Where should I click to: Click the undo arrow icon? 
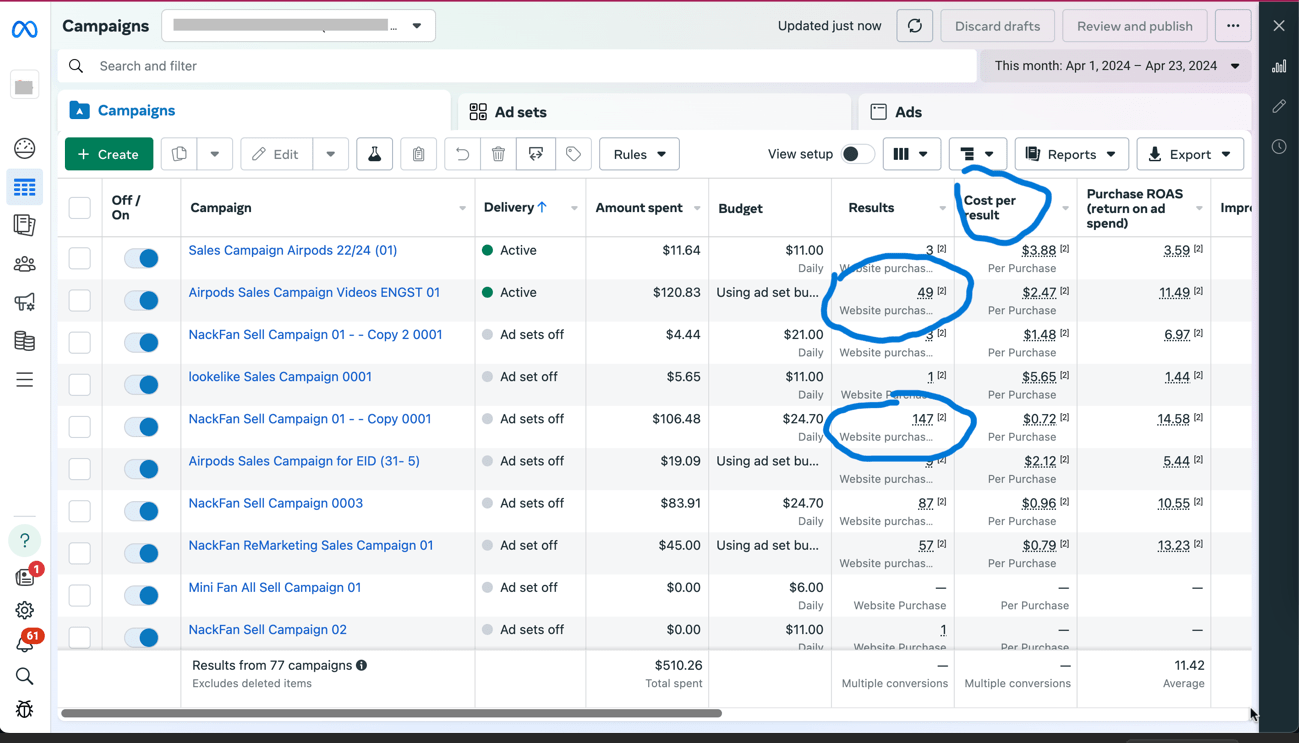tap(462, 154)
